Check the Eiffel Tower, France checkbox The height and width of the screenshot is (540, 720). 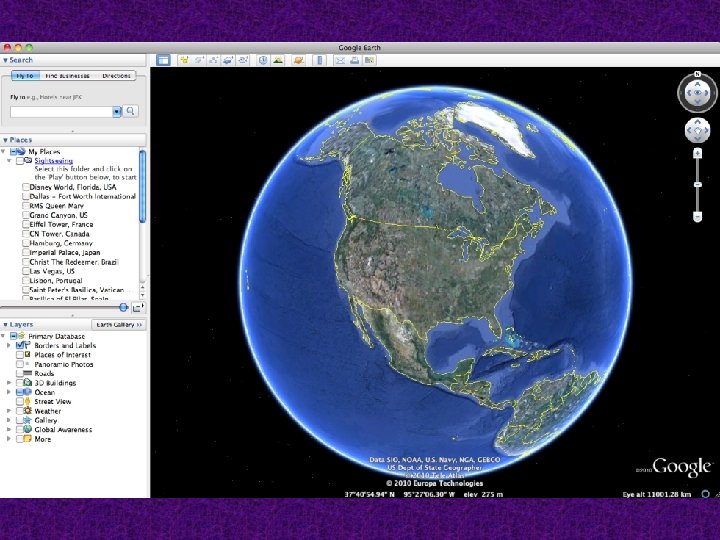[x=26, y=225]
